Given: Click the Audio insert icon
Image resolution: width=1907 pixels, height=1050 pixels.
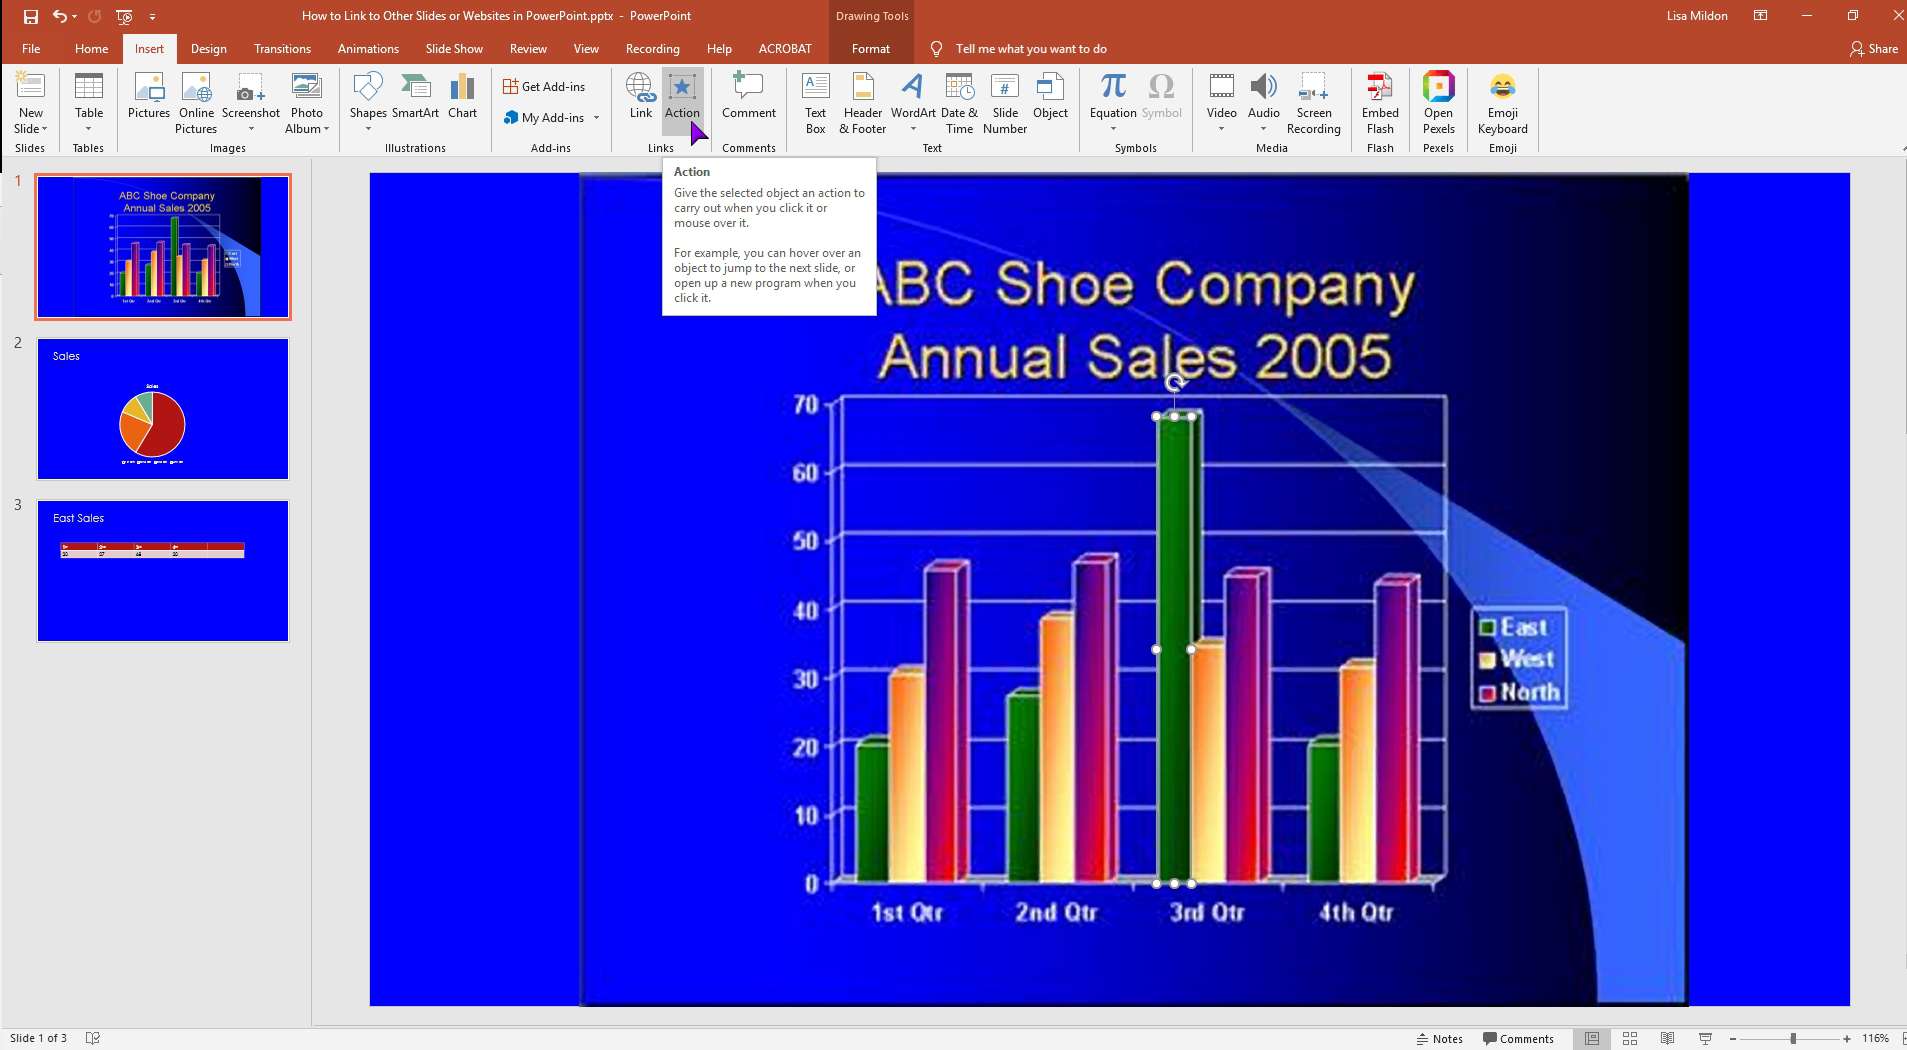Looking at the screenshot, I should coord(1263,103).
